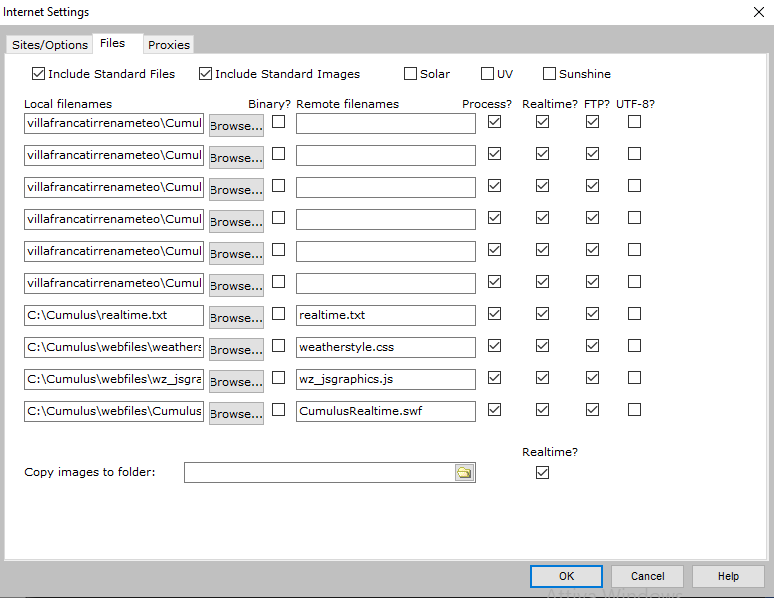The image size is (774, 598).
Task: Tick the Sunshine checkbox
Action: click(549, 74)
